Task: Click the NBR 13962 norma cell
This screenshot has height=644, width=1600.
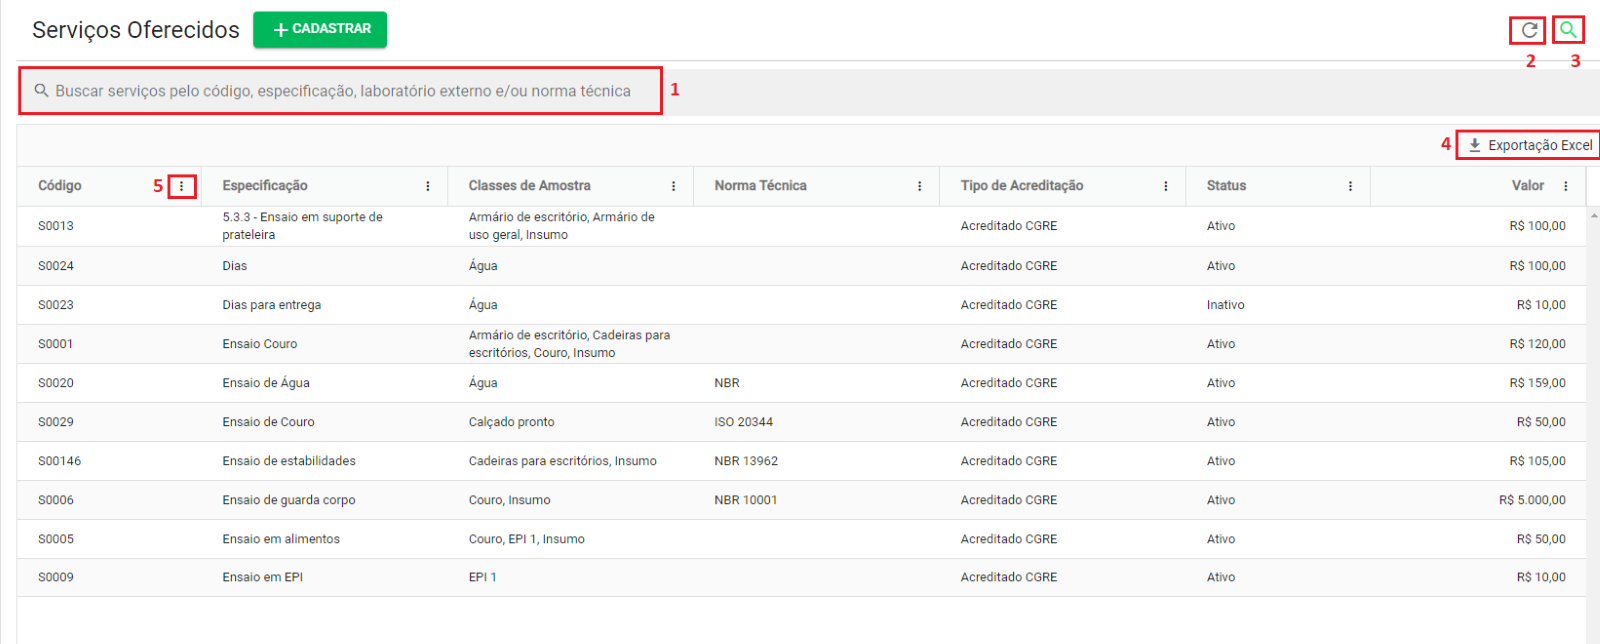Action: pyautogui.click(x=746, y=461)
